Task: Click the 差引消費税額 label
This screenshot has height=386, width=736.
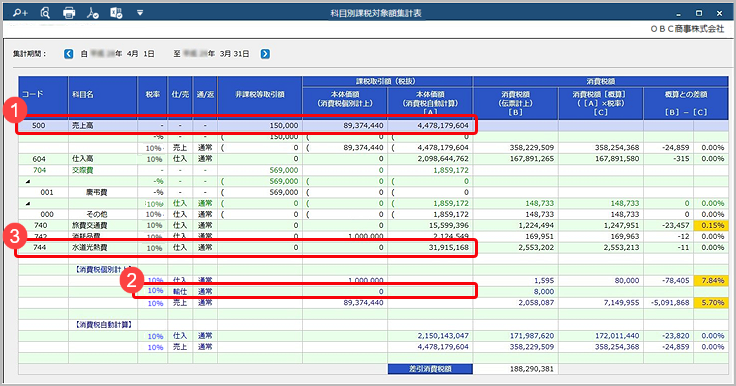Action: [x=430, y=369]
